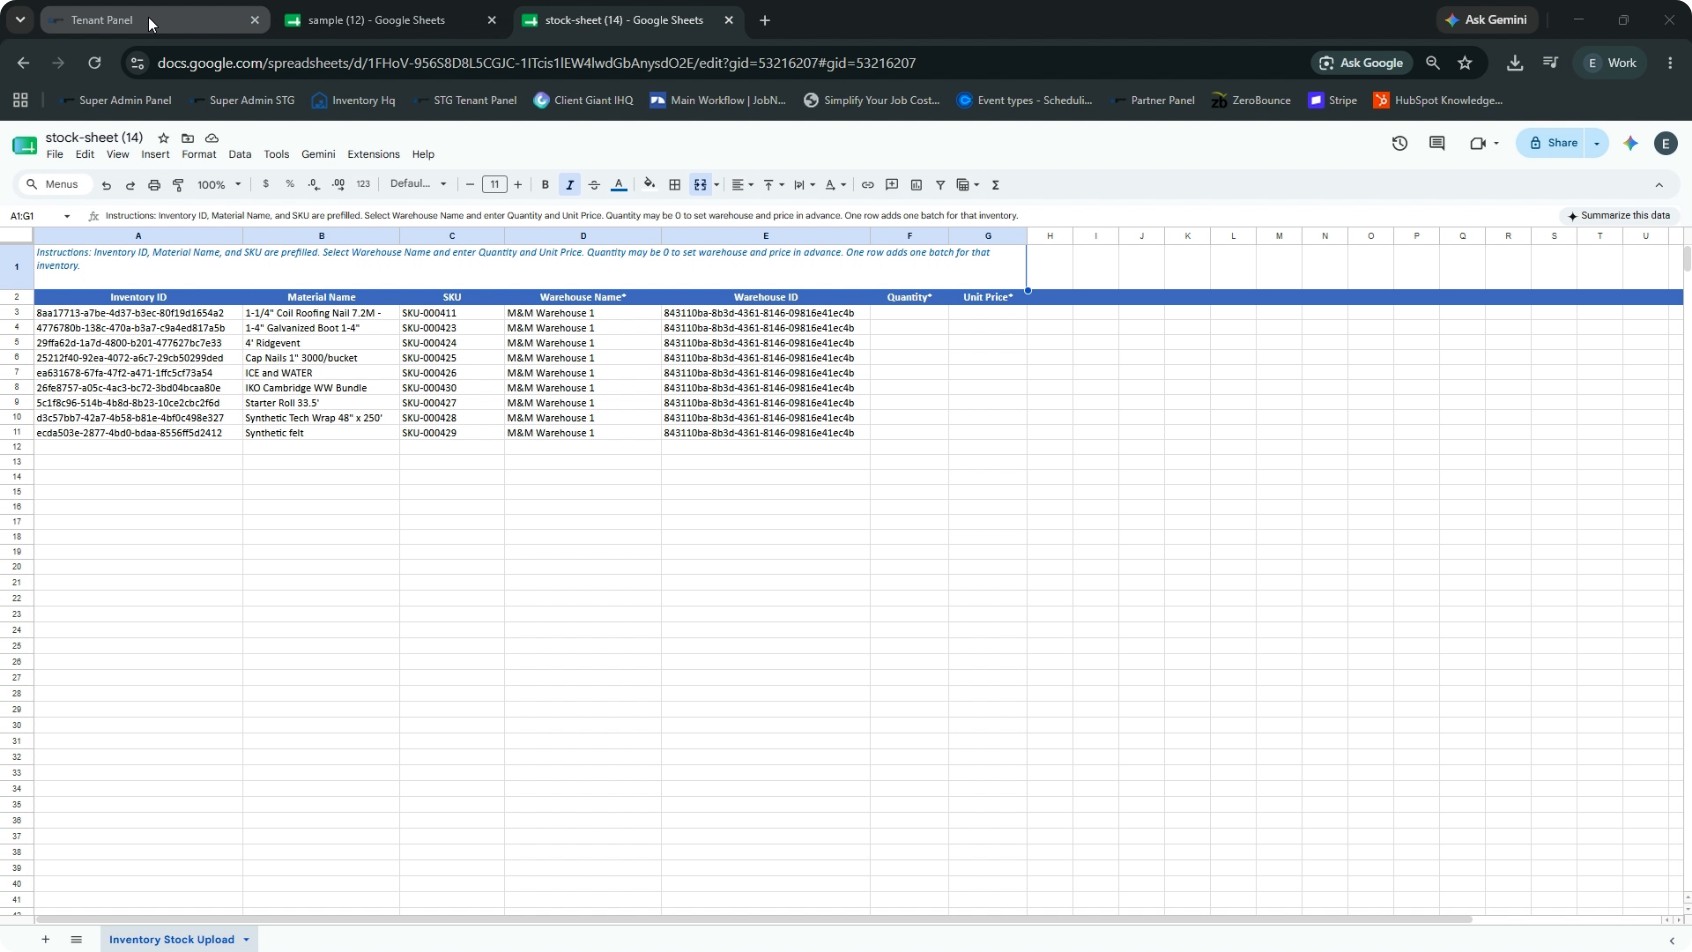Star the stock-sheet (14) document
The width and height of the screenshot is (1692, 952).
(x=163, y=138)
